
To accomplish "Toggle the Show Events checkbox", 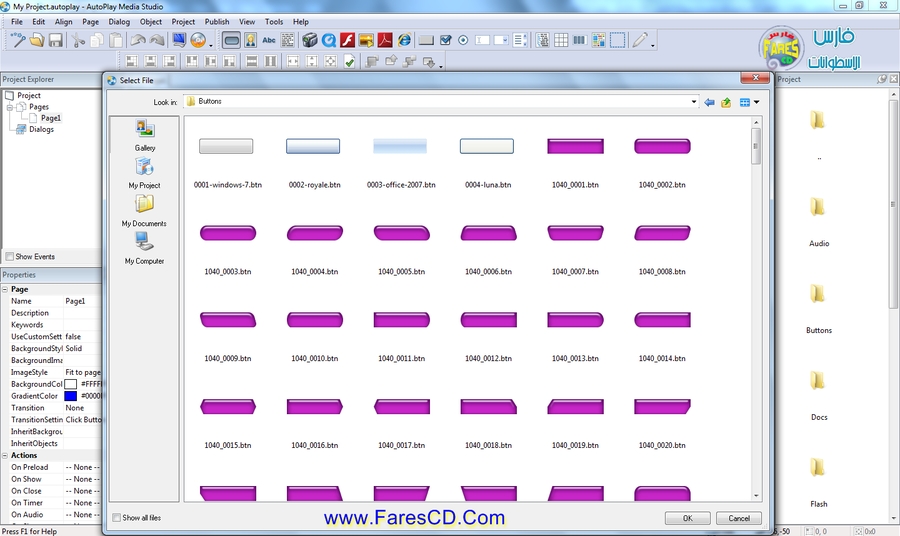I will [9, 257].
